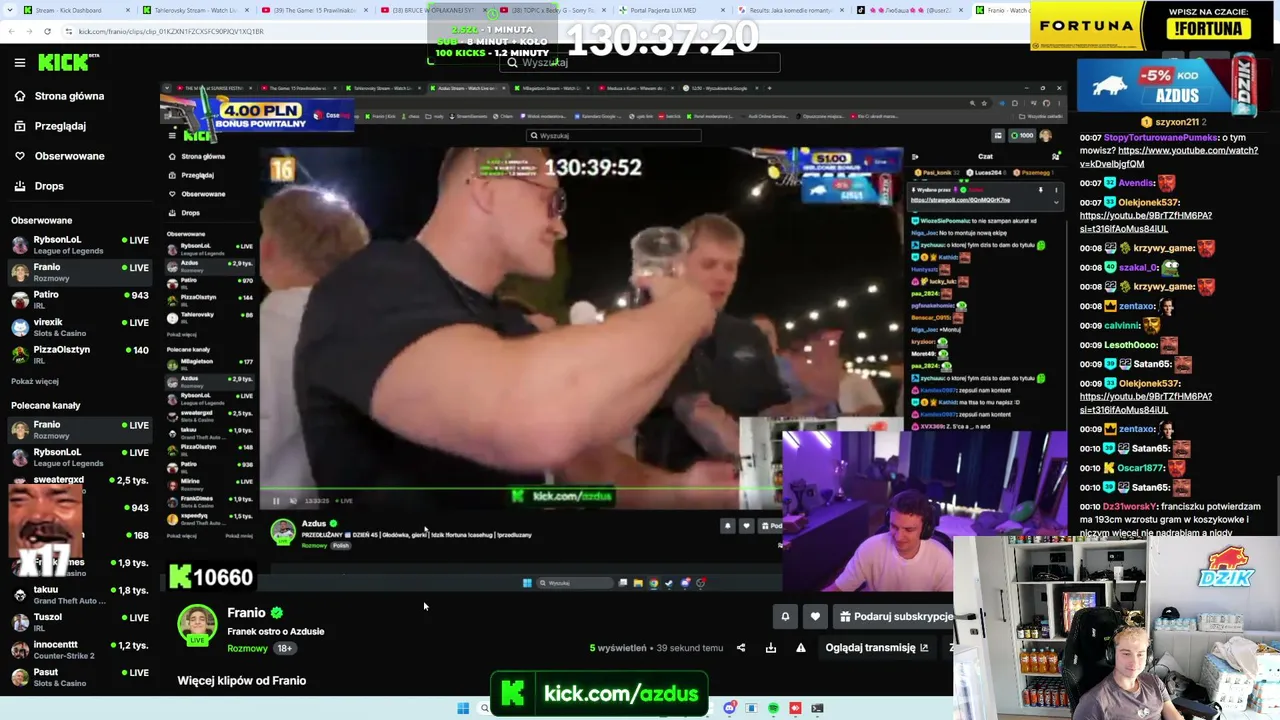
Task: Open followed channel PizzaOlsztyn
Action: 80,354
